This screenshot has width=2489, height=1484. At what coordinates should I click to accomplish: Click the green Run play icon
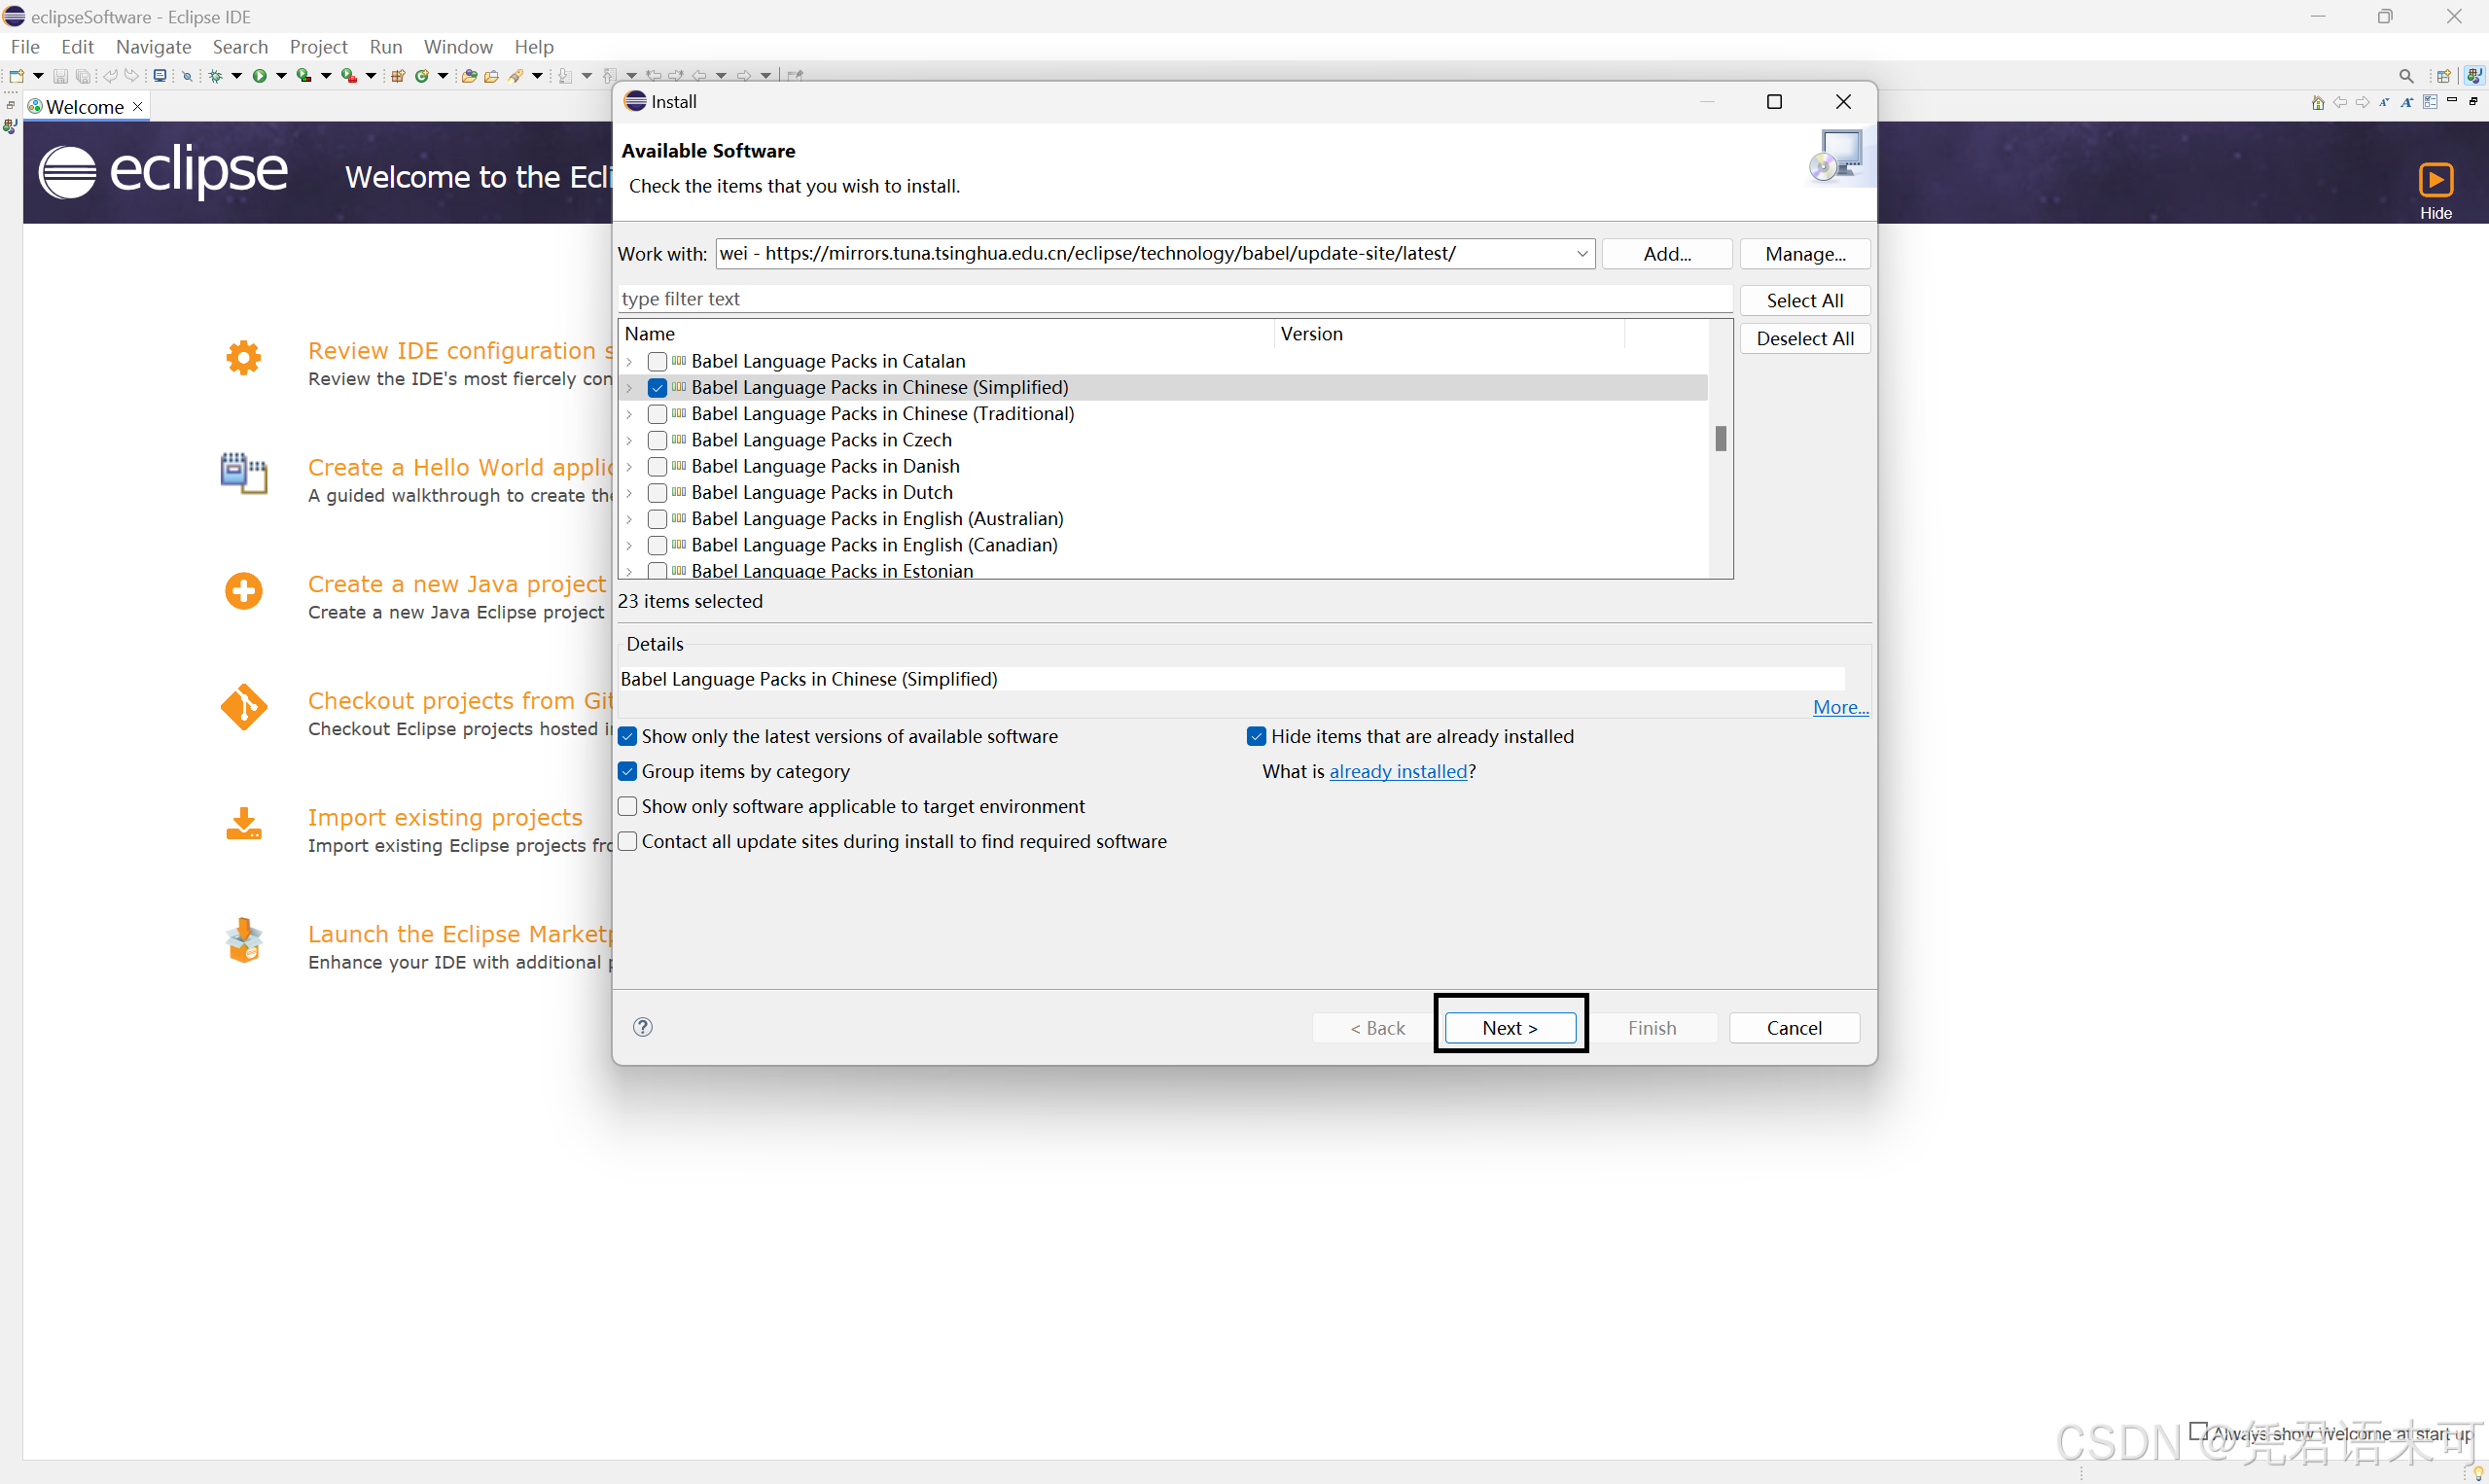click(x=260, y=75)
